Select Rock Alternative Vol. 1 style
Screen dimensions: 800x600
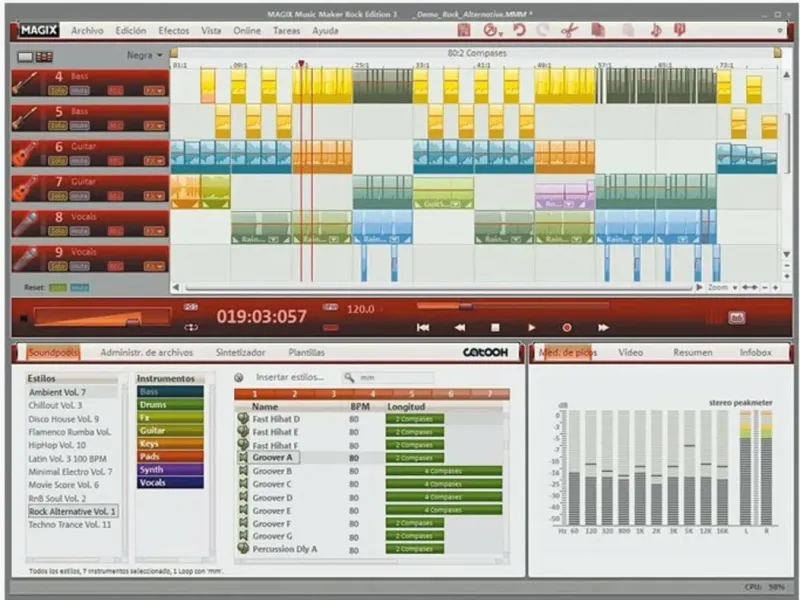pyautogui.click(x=73, y=511)
